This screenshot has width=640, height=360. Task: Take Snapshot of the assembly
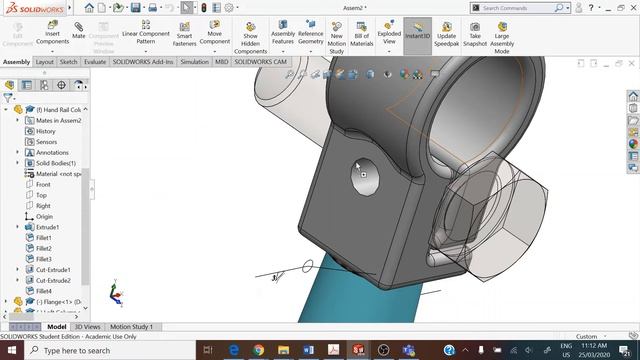[x=475, y=34]
